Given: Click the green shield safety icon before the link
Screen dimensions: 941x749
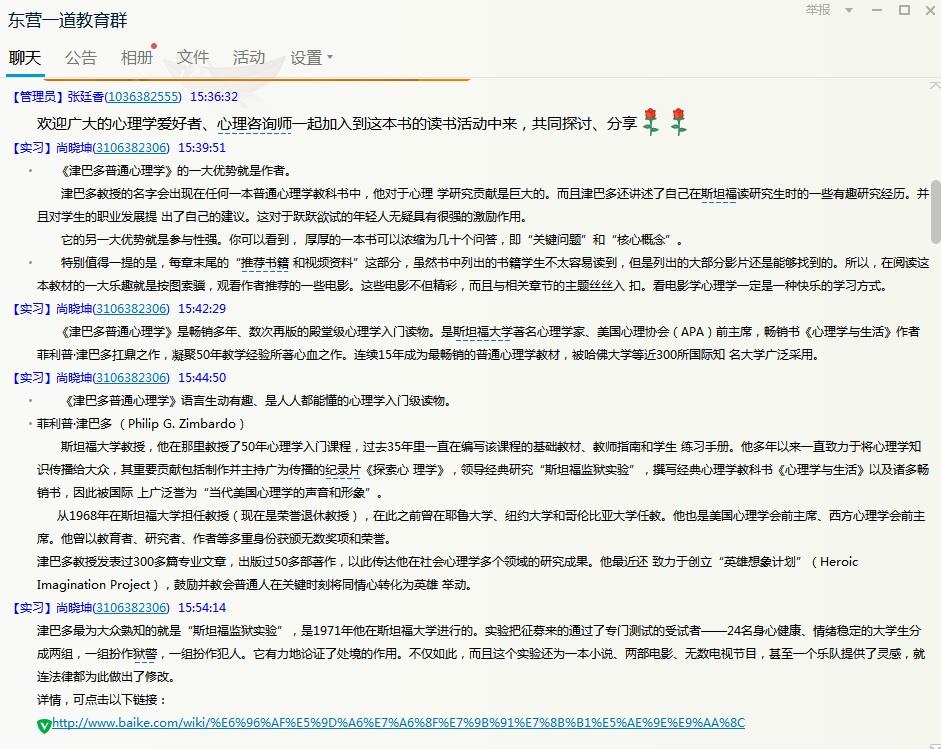Looking at the screenshot, I should click(44, 725).
